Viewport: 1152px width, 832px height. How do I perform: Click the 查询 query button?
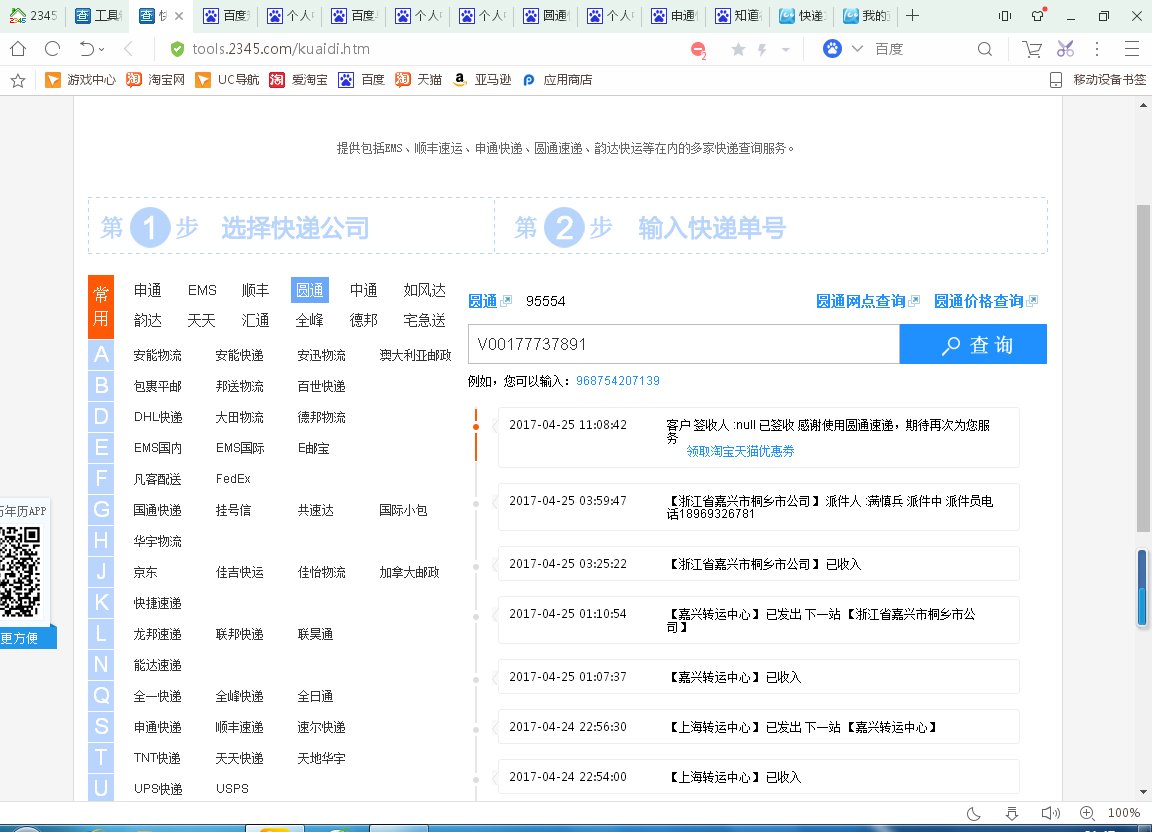pyautogui.click(x=972, y=344)
